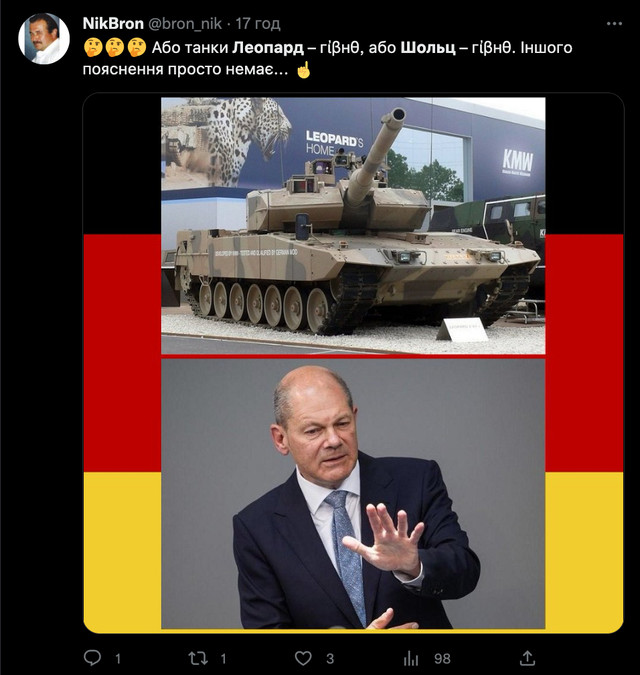Like the tweet with the heart icon
Viewport: 640px width, 675px height.
(x=303, y=658)
